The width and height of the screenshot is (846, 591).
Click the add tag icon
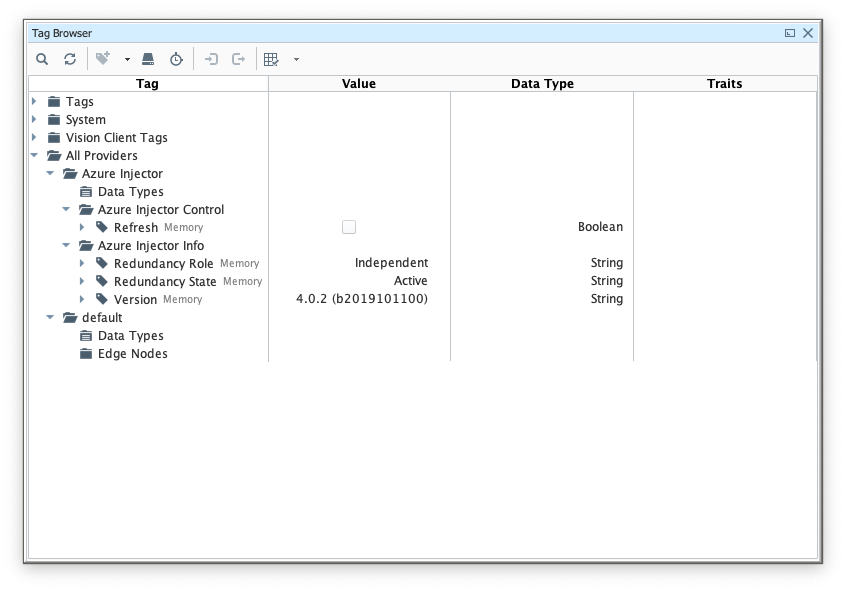point(103,59)
